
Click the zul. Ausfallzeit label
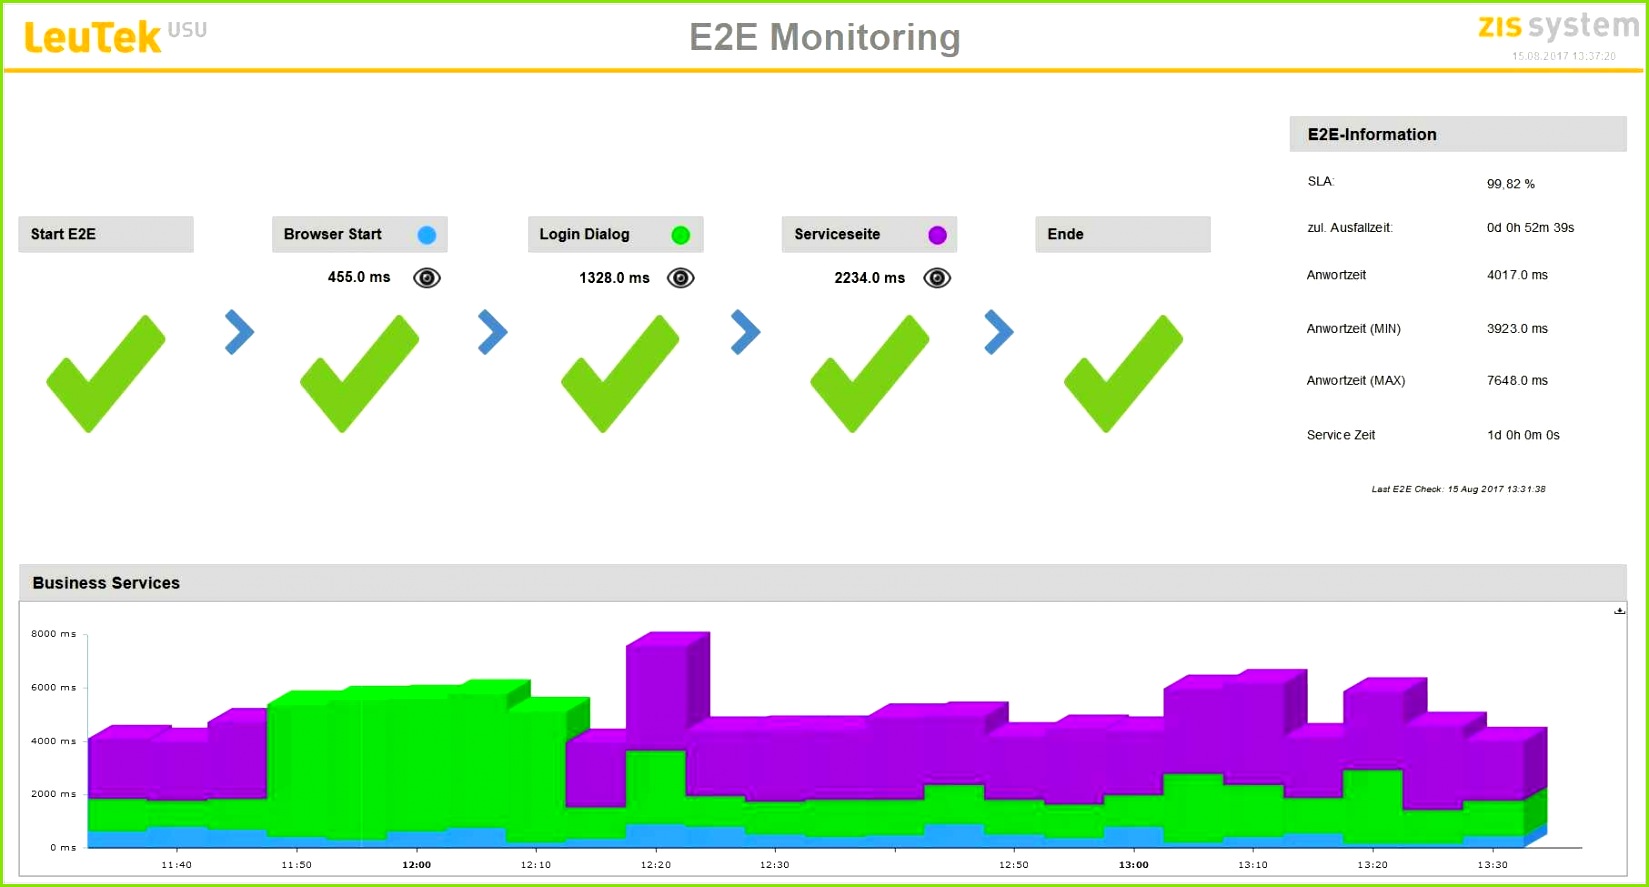tap(1350, 228)
